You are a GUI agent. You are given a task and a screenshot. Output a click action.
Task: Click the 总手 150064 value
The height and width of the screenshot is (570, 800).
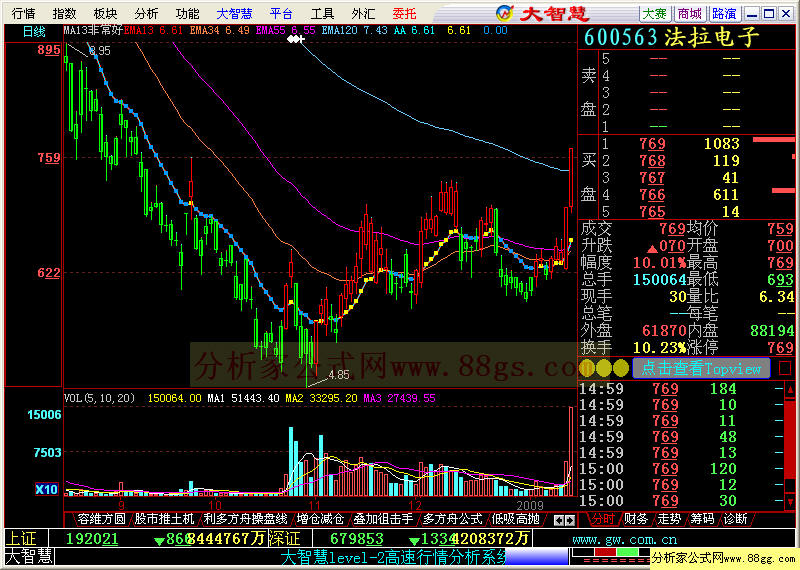[659, 280]
